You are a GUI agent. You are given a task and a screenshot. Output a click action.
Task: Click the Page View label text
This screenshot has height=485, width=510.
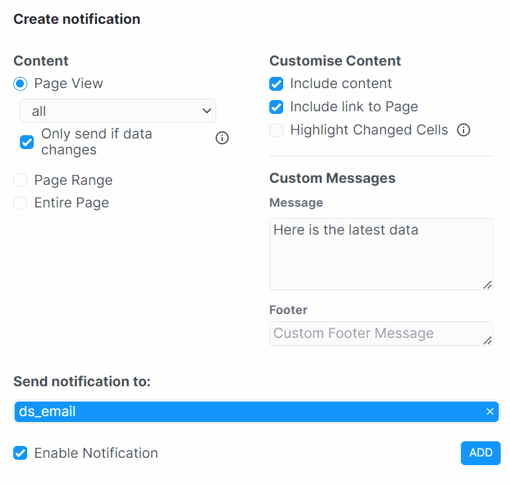click(69, 83)
